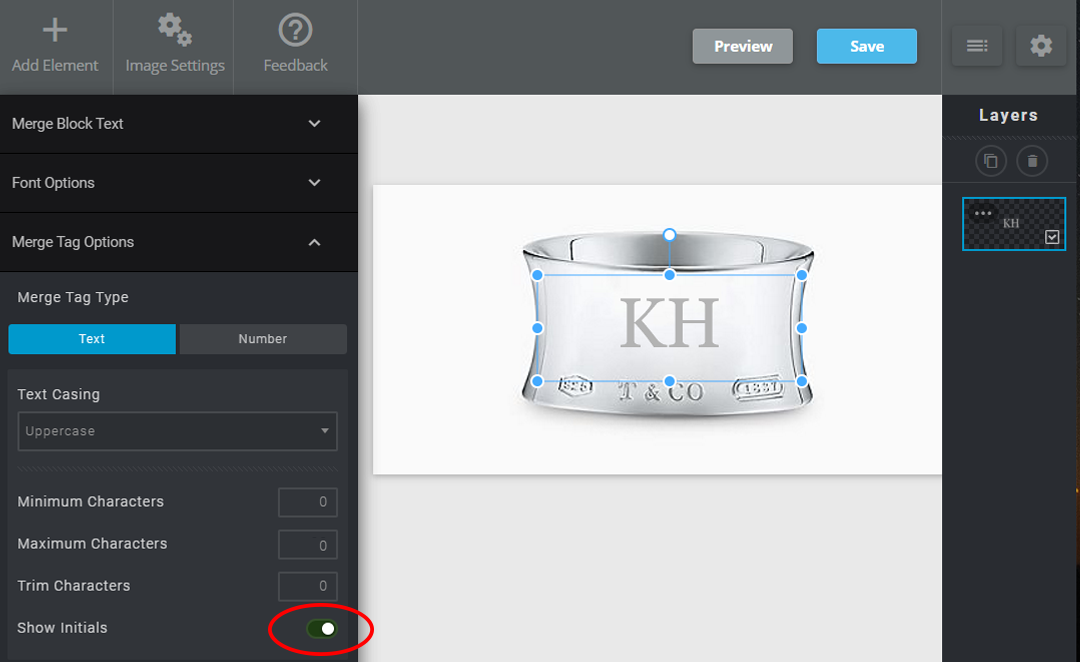Open Image Settings gears icon
1080x662 pixels.
(175, 30)
